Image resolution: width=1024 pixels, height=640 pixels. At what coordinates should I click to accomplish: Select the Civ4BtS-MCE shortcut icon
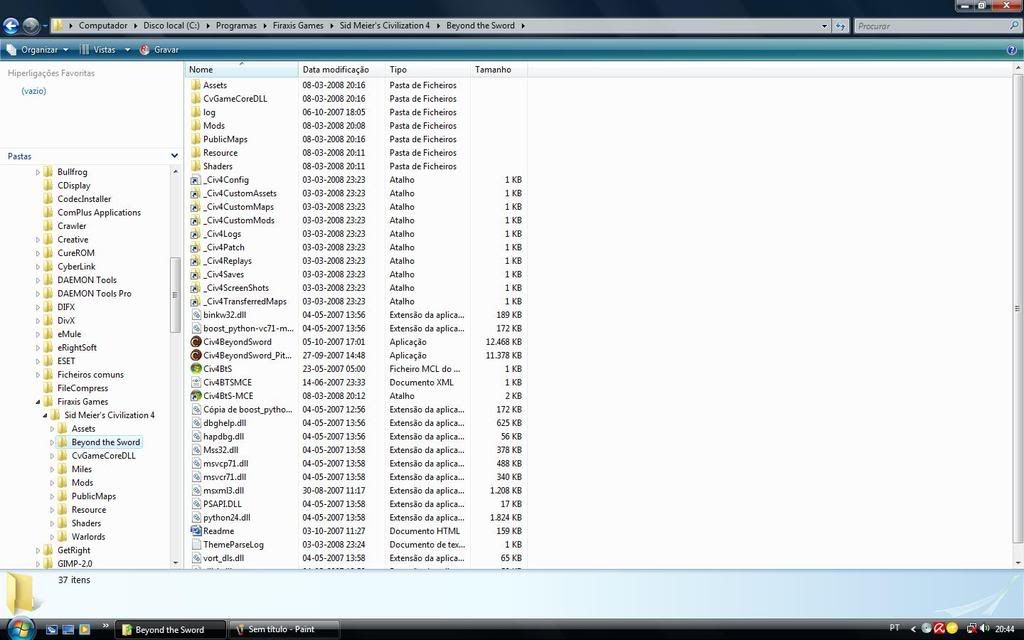pos(195,396)
